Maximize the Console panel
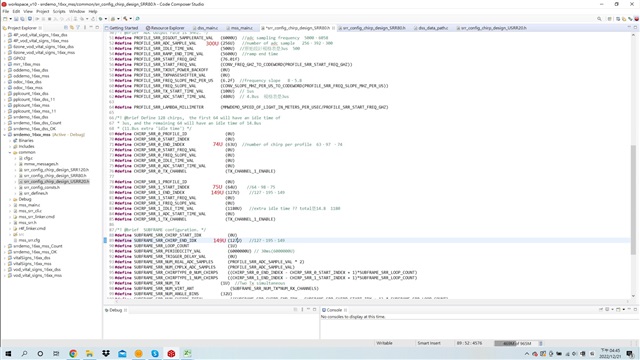 635,310
